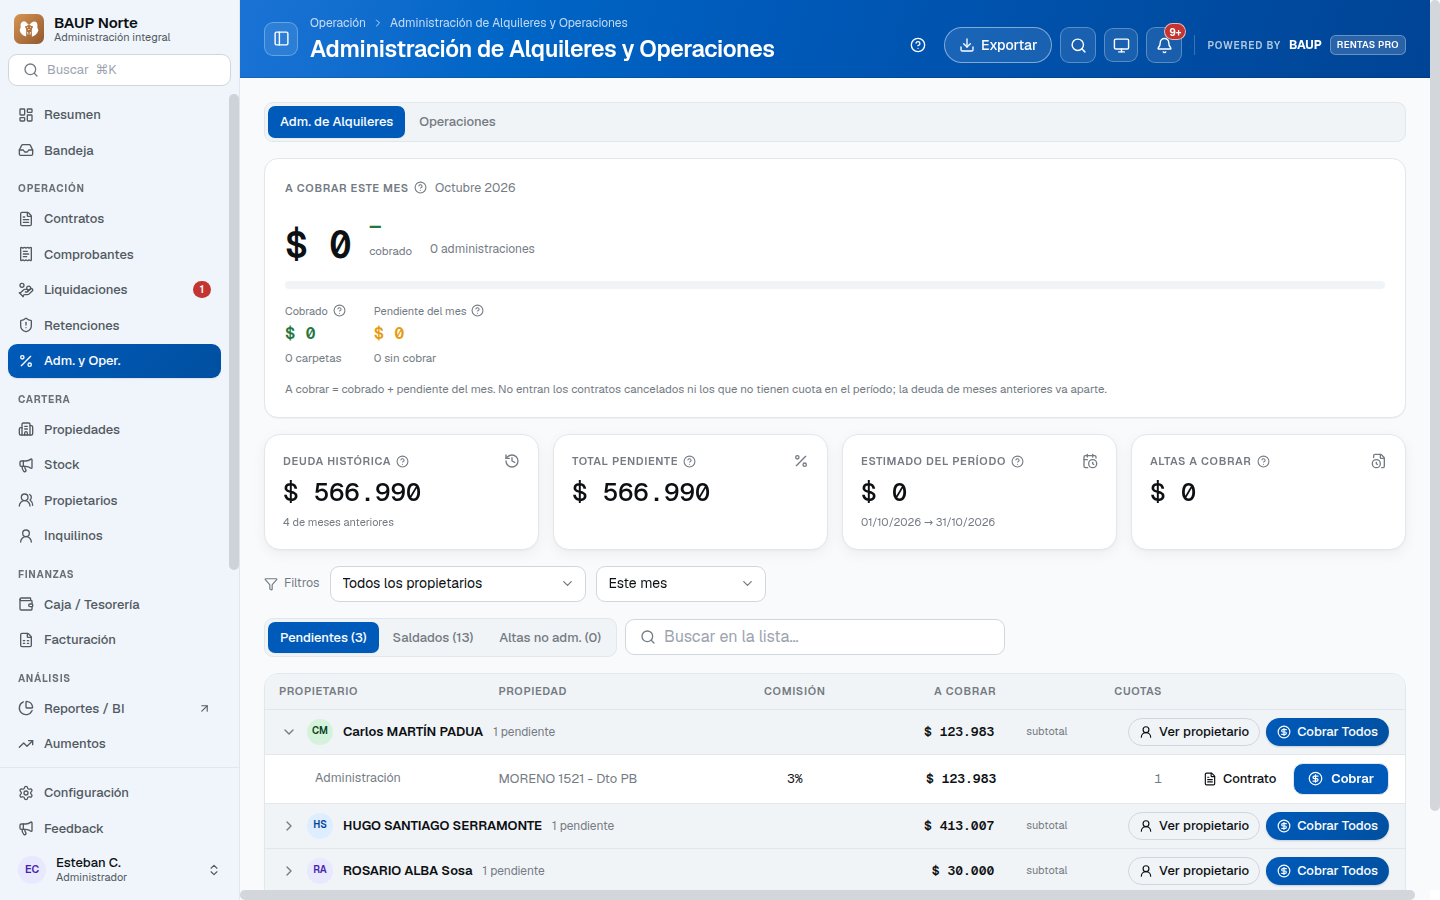The height and width of the screenshot is (900, 1440).
Task: Switch to the Operaciones tab
Action: [457, 122]
